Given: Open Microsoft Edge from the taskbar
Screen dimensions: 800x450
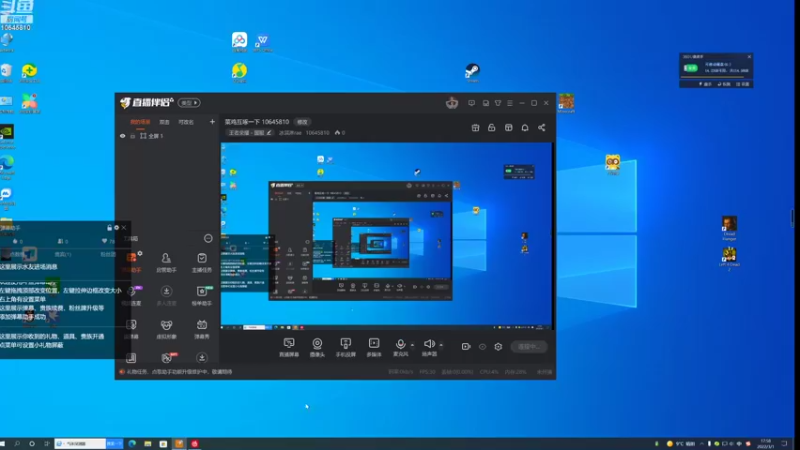Looking at the screenshot, I should [x=132, y=444].
